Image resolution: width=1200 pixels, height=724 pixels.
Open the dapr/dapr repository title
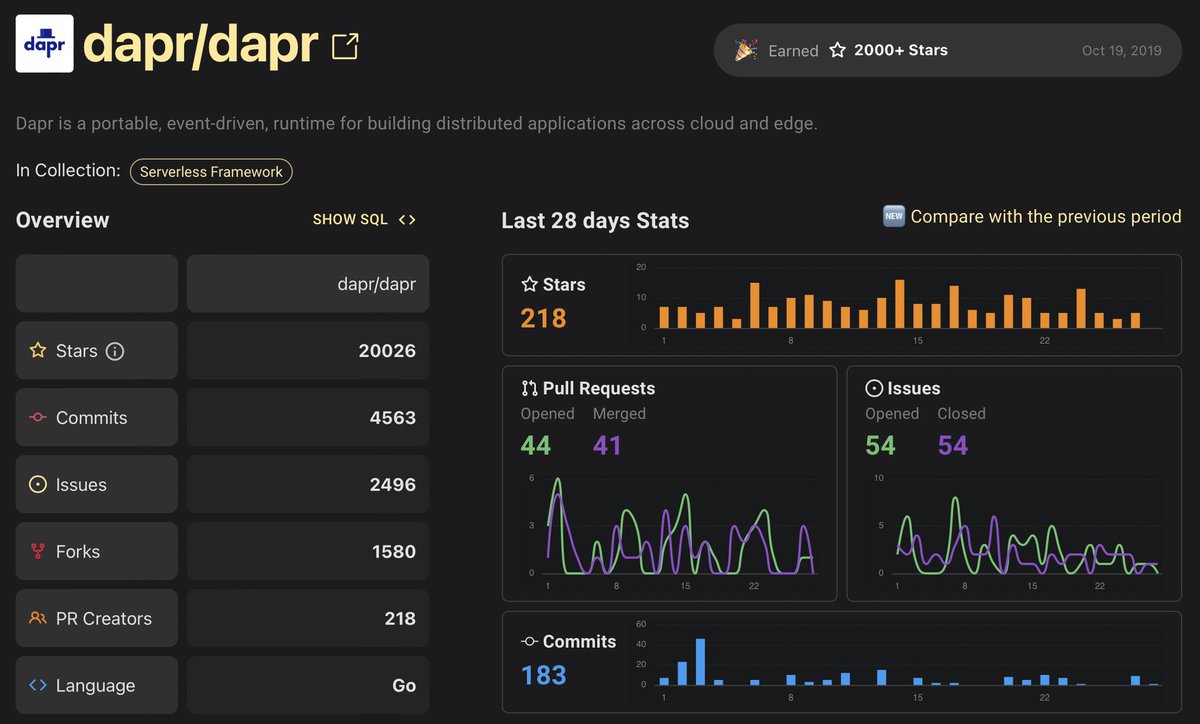click(201, 44)
